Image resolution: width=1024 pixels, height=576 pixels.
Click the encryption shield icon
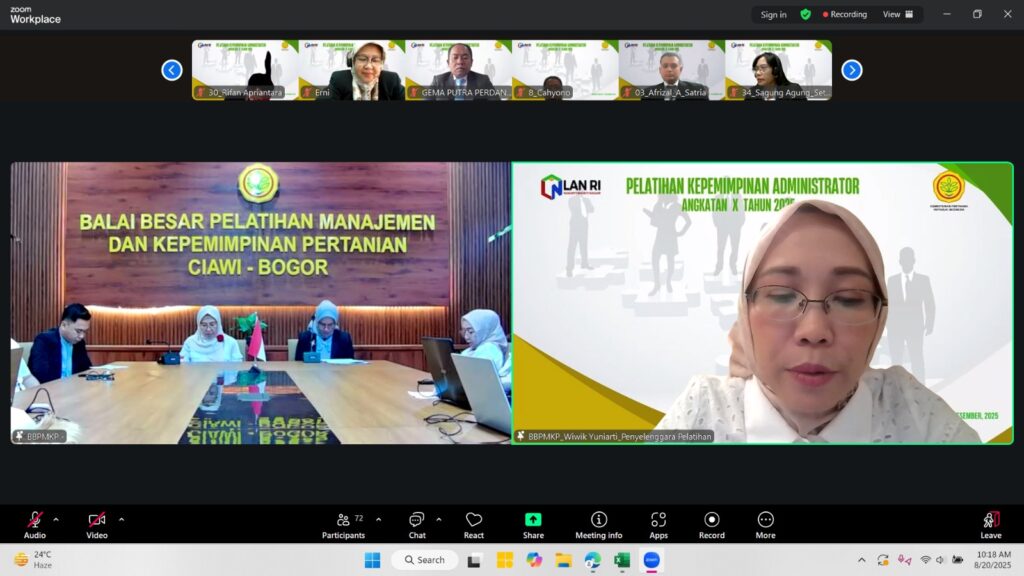coord(806,14)
